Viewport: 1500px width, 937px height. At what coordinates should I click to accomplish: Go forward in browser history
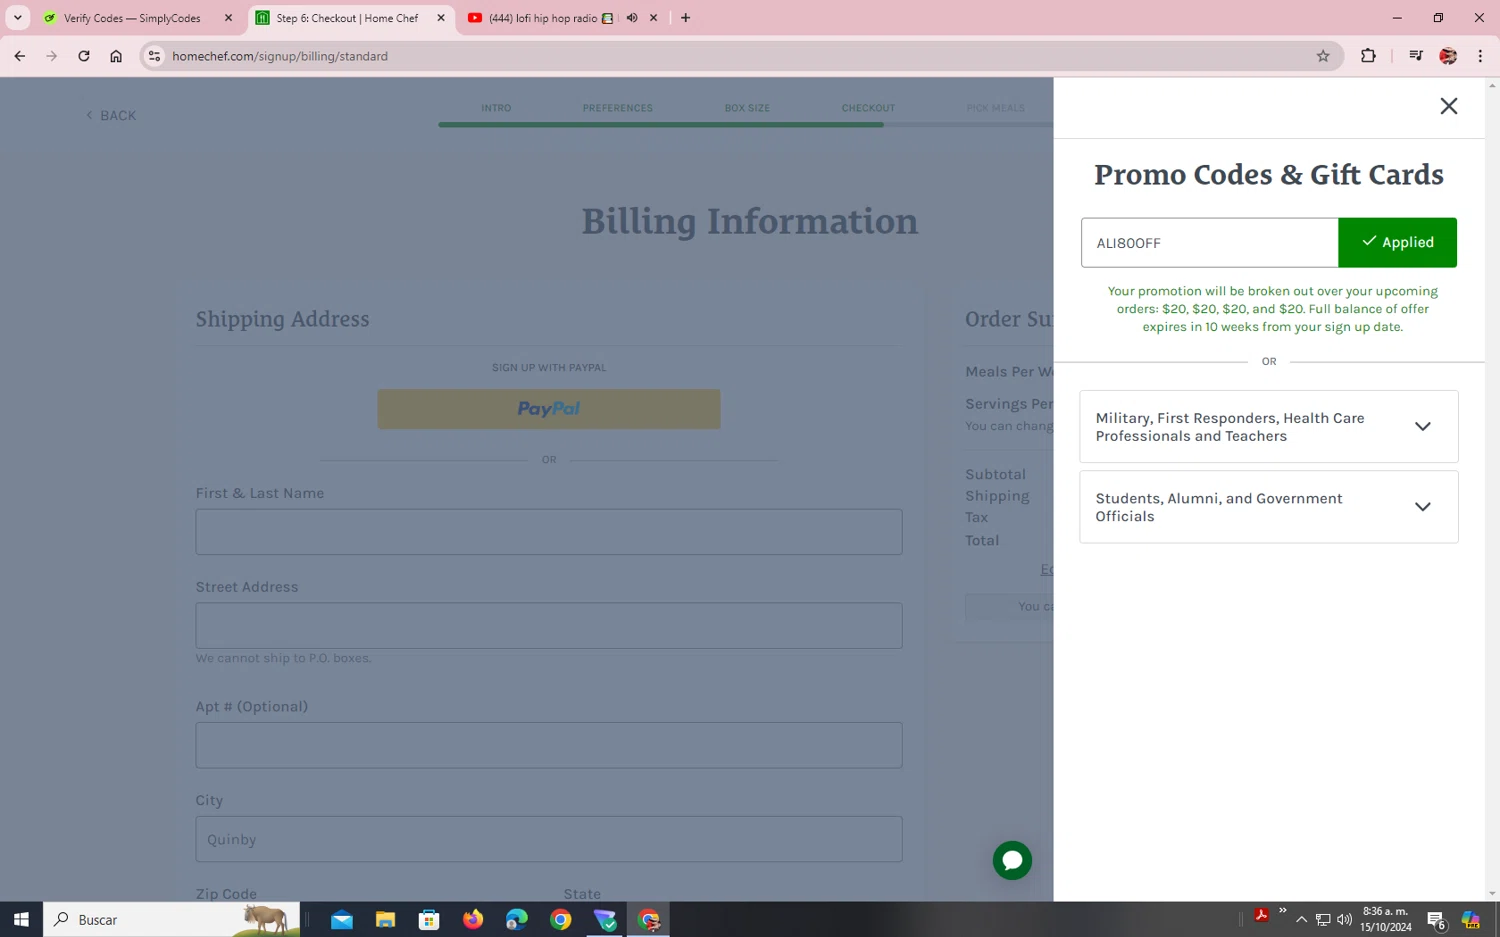click(52, 56)
